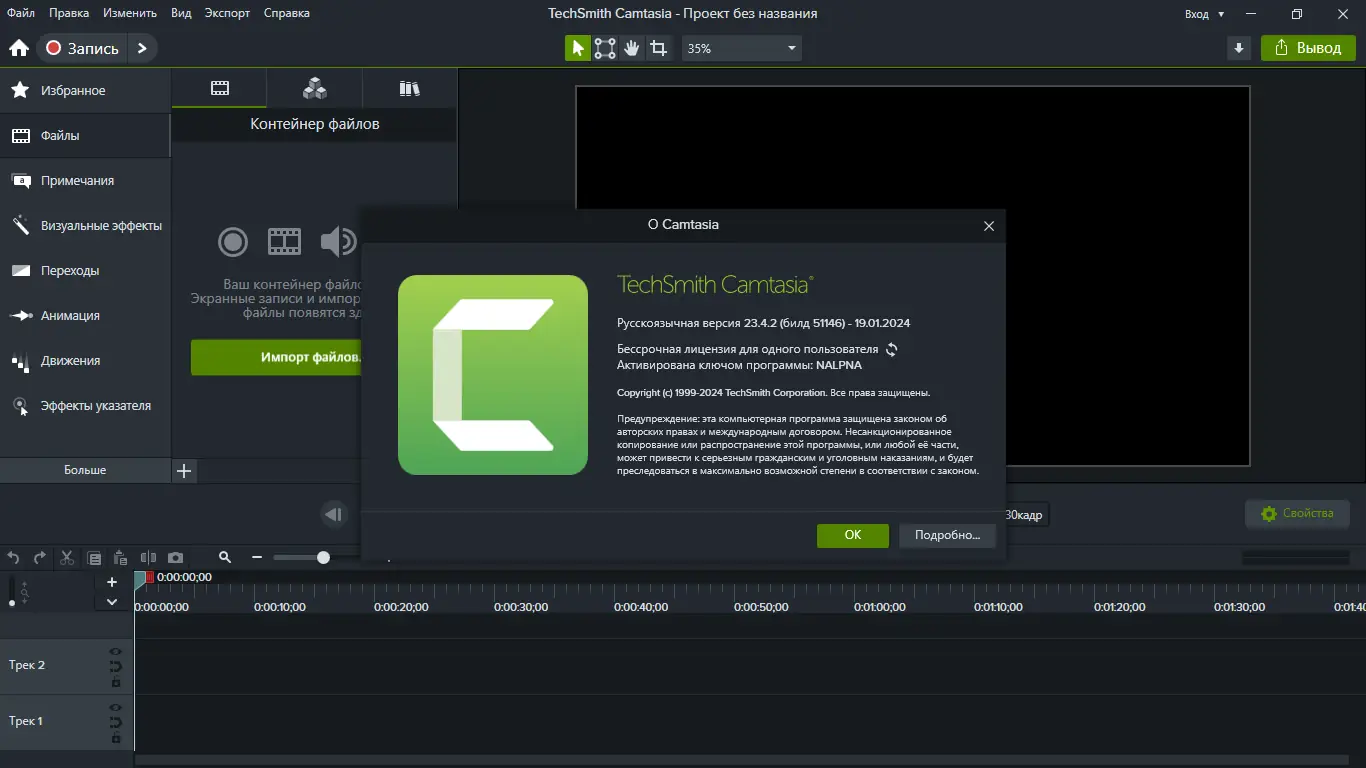Add a panel item with the plus beside Больше
The width and height of the screenshot is (1366, 768).
pyautogui.click(x=184, y=470)
